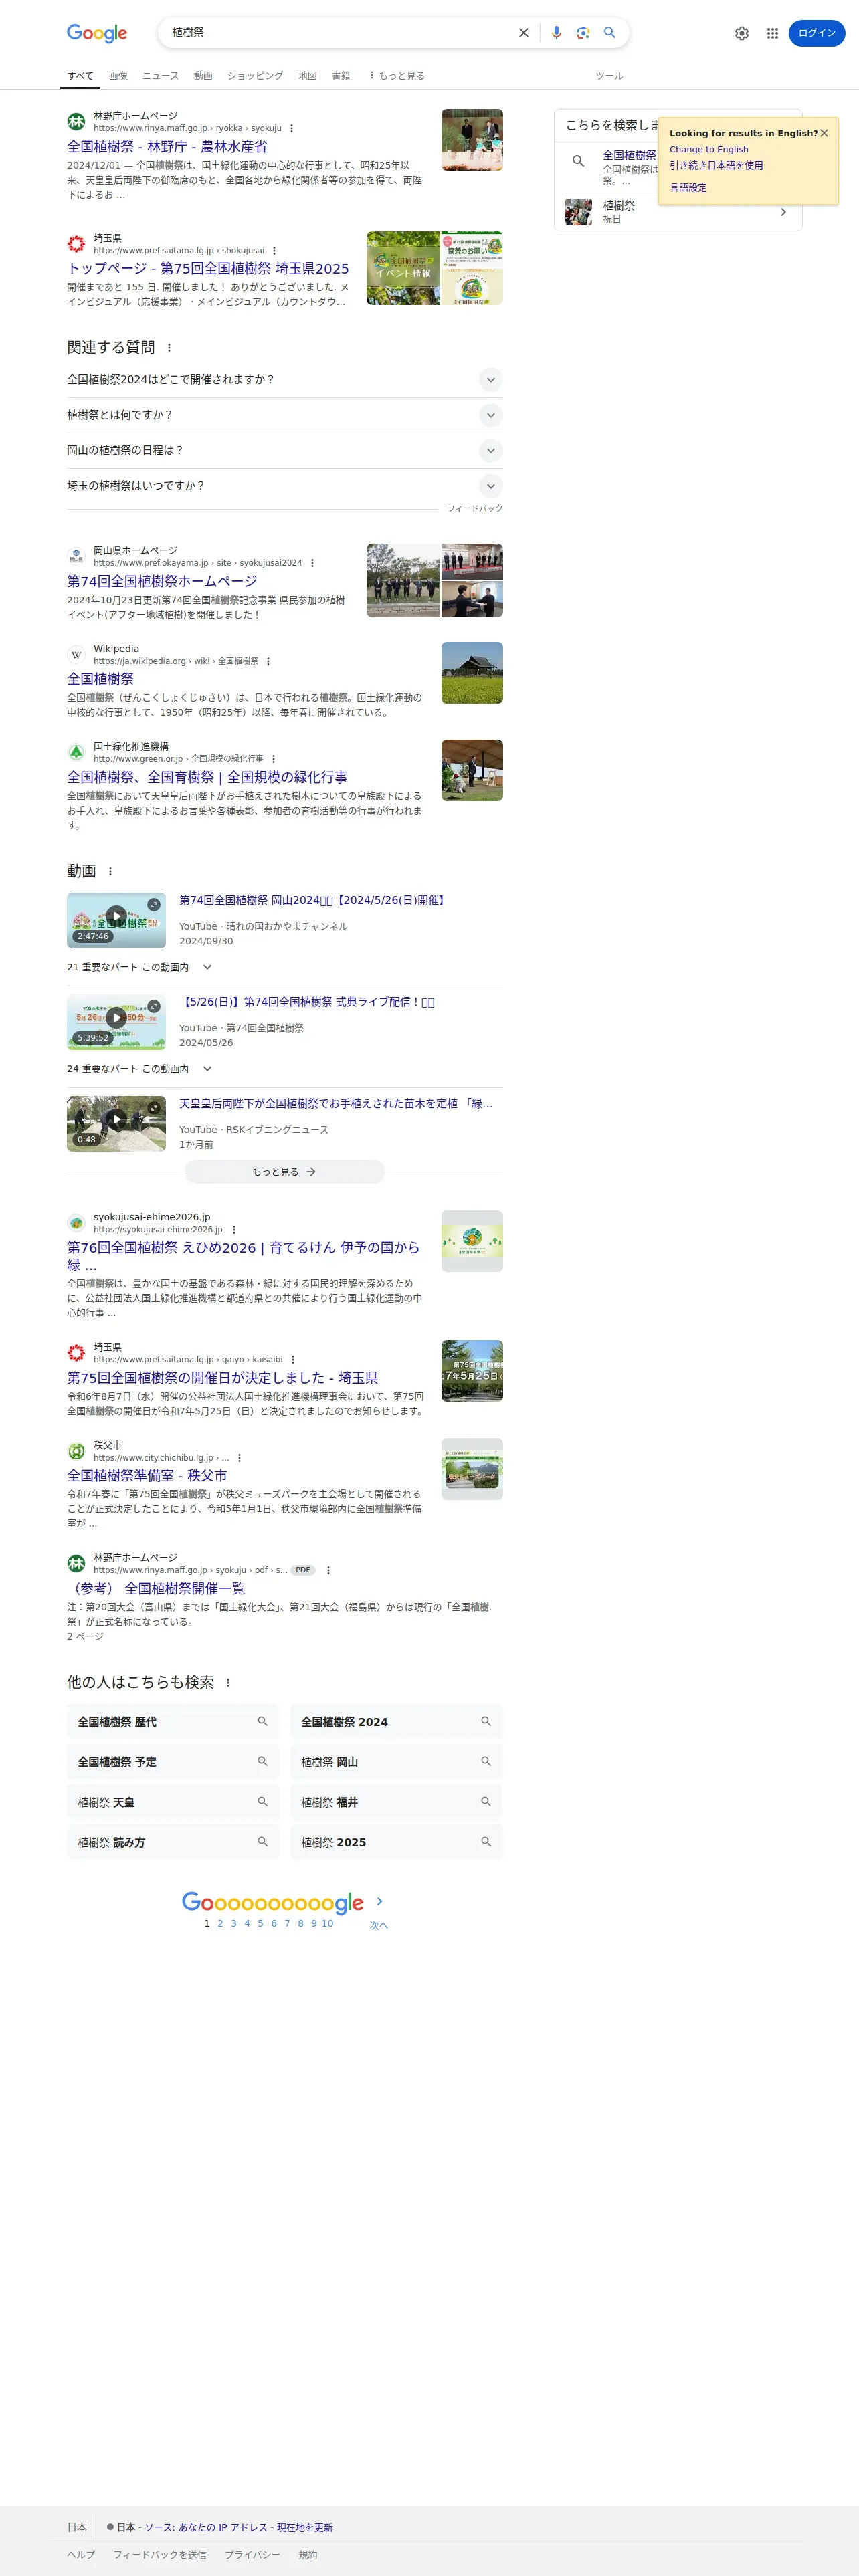The image size is (859, 2576).
Task: Click 引き続き日本語を使用 link
Action: 716,166
